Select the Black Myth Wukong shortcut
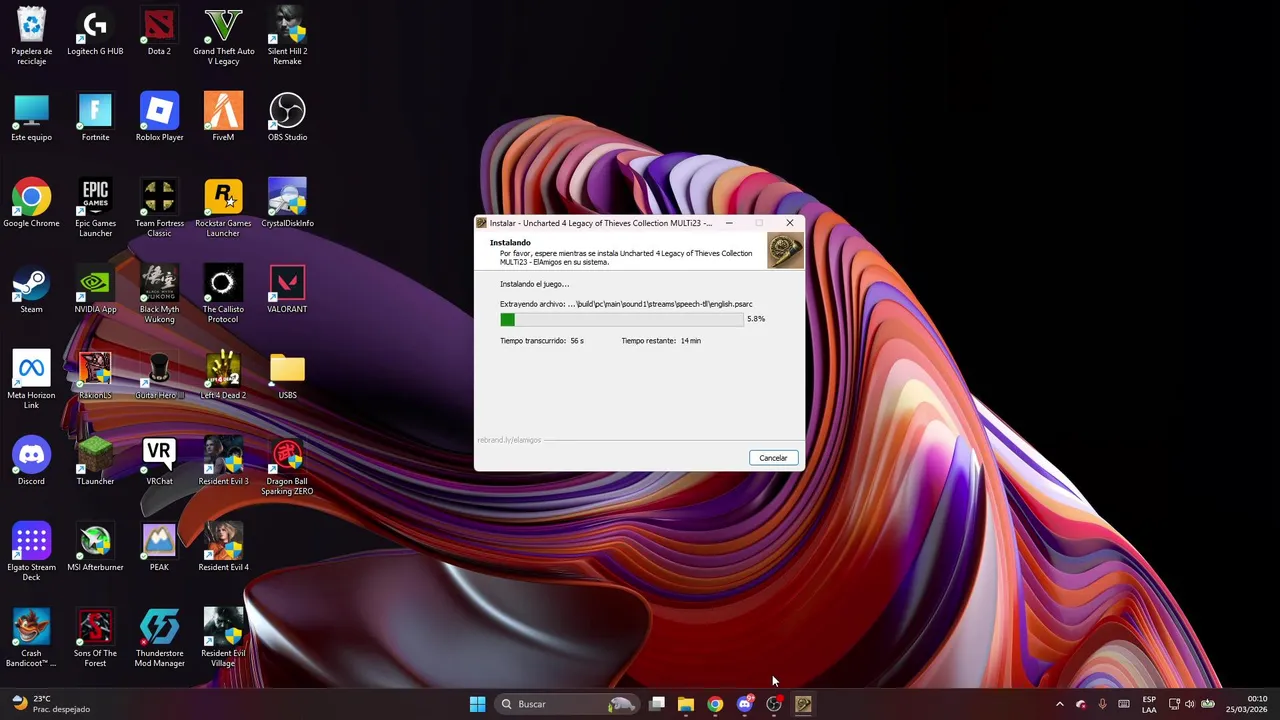The height and width of the screenshot is (720, 1280). [159, 294]
